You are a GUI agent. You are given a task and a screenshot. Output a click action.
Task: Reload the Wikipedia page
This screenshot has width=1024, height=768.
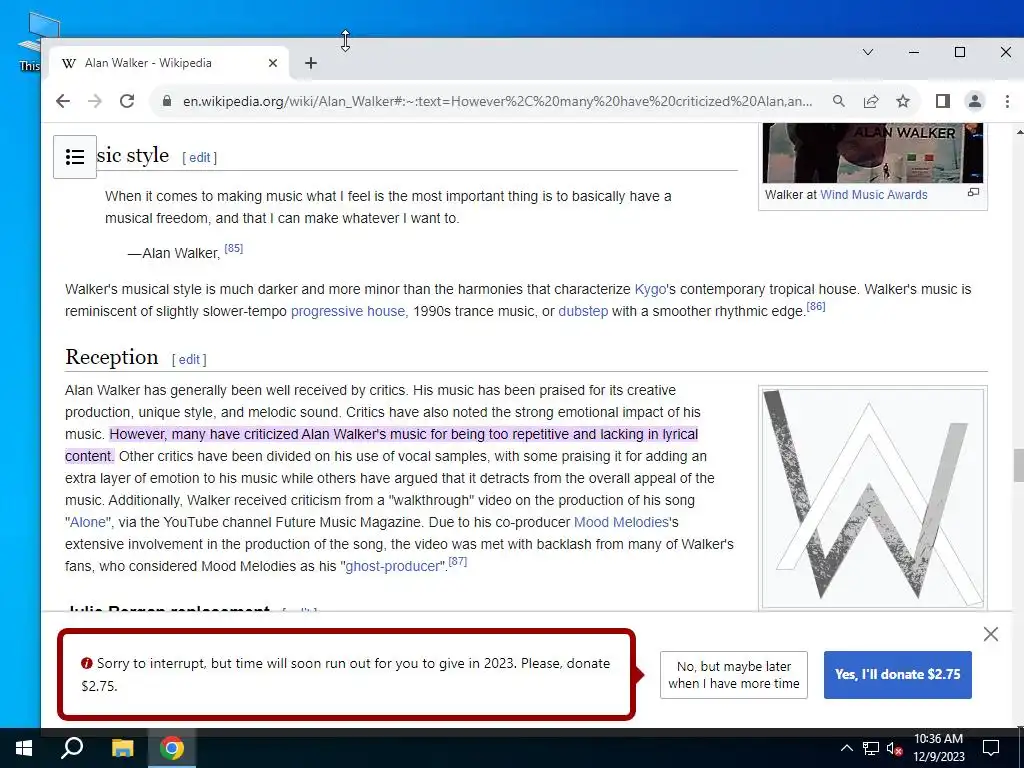coord(127,101)
